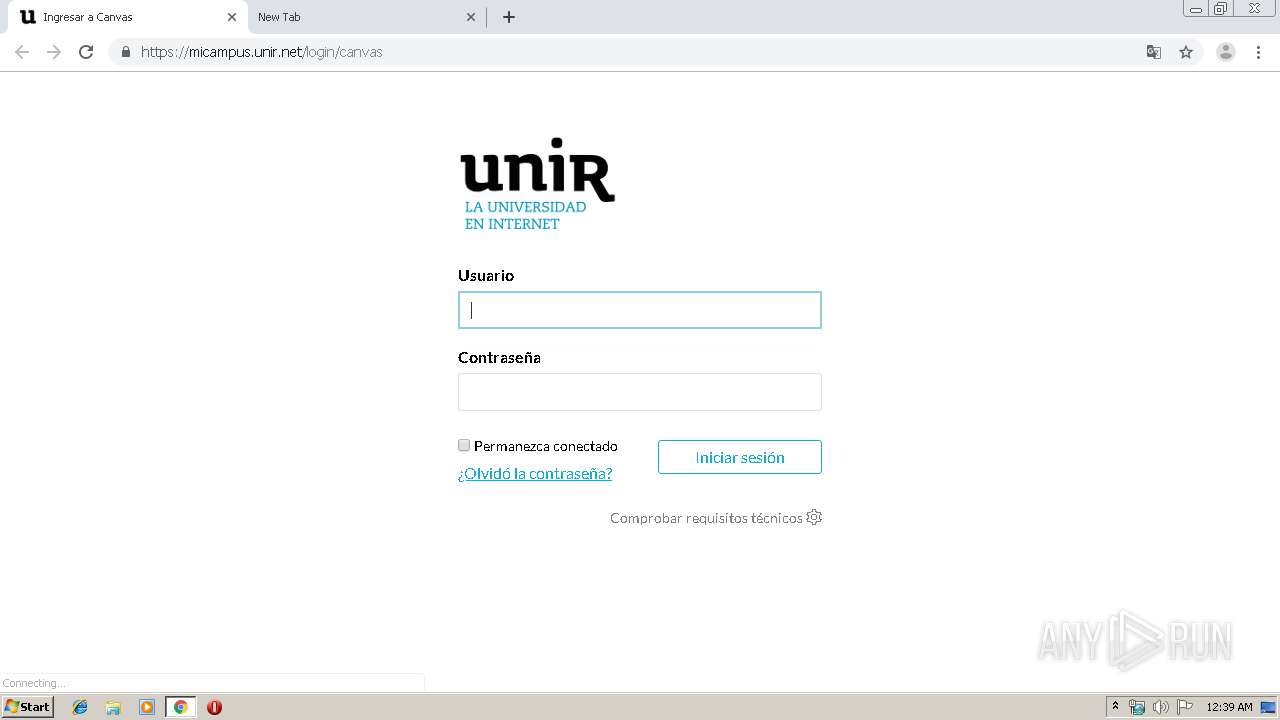Open a new tab with plus button
Screen dimensions: 1280x720
pyautogui.click(x=508, y=17)
